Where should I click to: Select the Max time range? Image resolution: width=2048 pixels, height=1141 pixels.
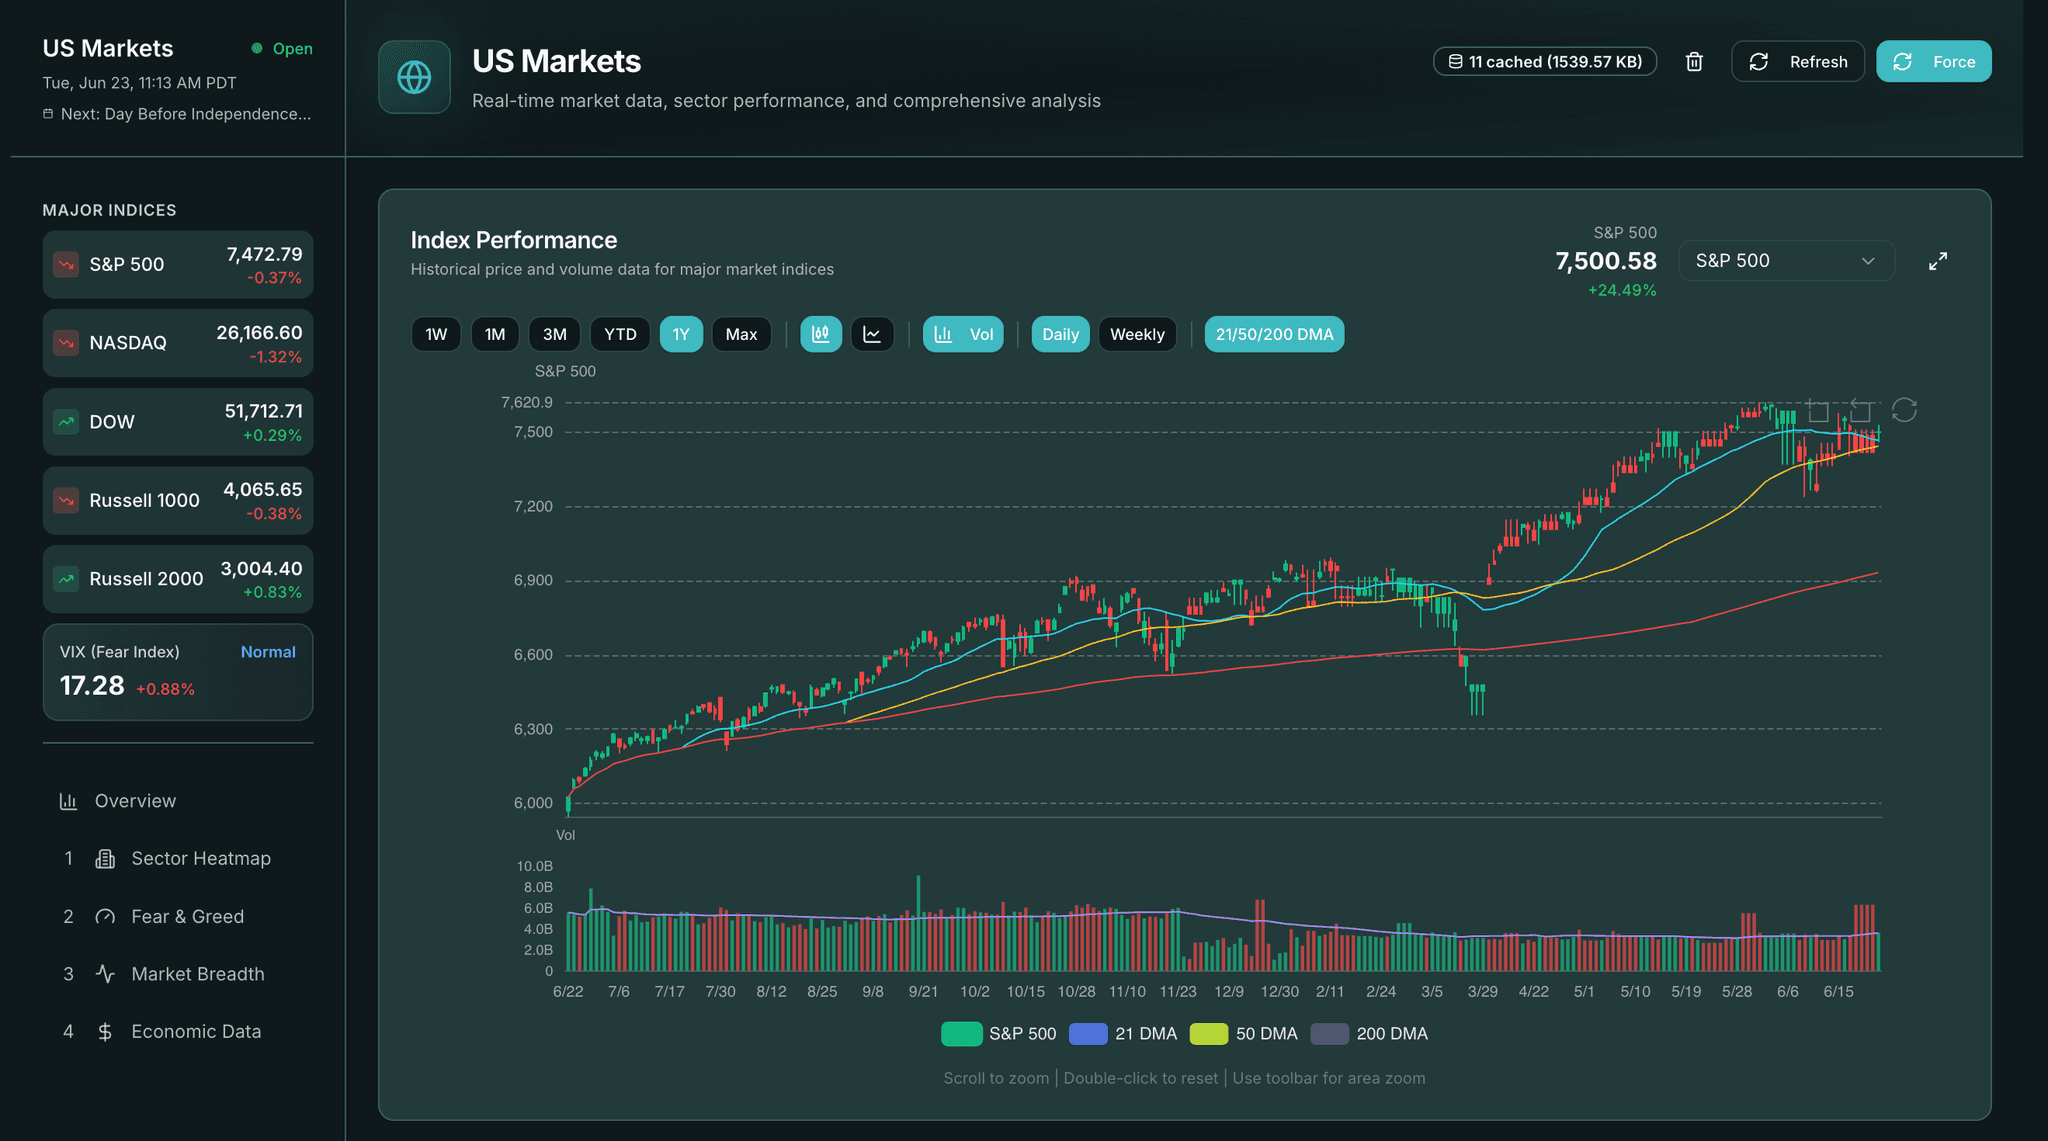pyautogui.click(x=741, y=334)
